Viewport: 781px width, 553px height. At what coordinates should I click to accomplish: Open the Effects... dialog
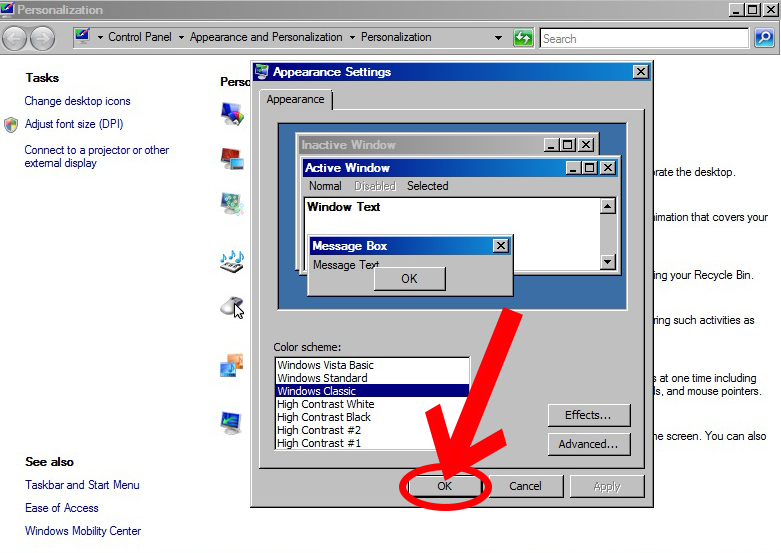point(588,415)
